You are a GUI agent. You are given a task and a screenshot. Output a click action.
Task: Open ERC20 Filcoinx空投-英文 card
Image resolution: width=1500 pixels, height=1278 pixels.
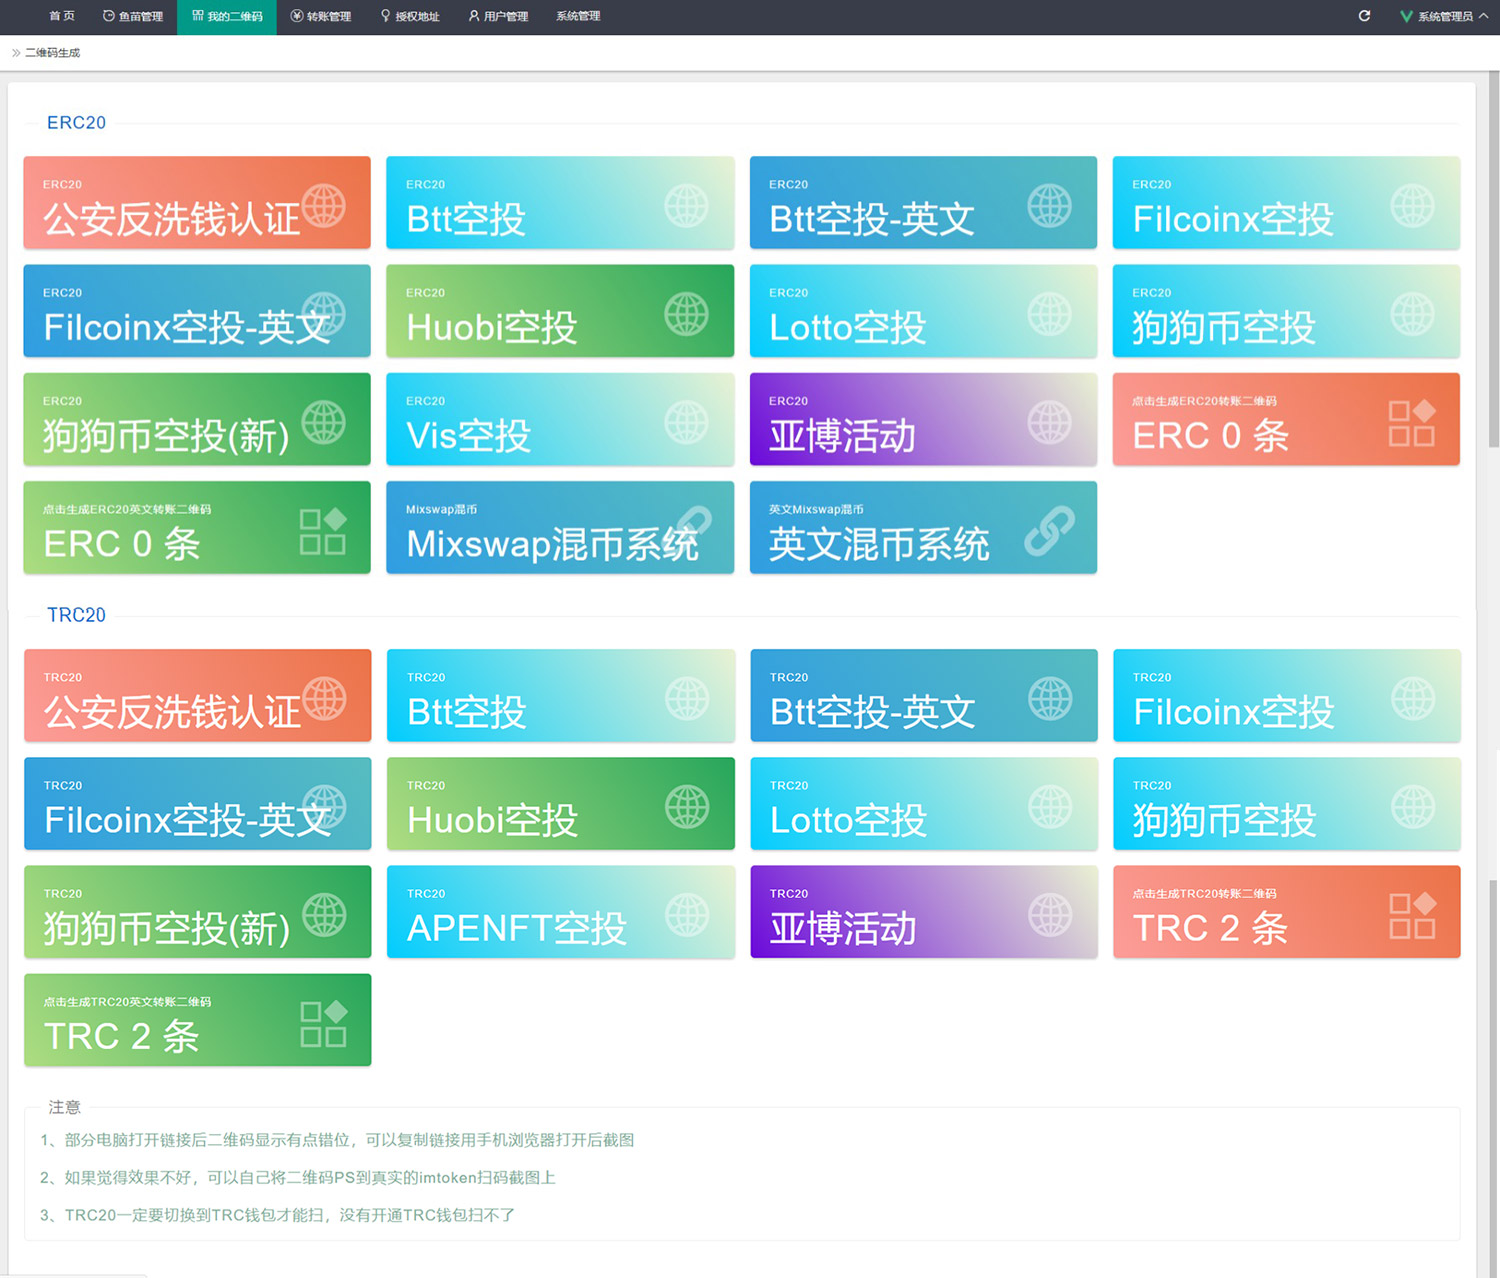pos(197,310)
